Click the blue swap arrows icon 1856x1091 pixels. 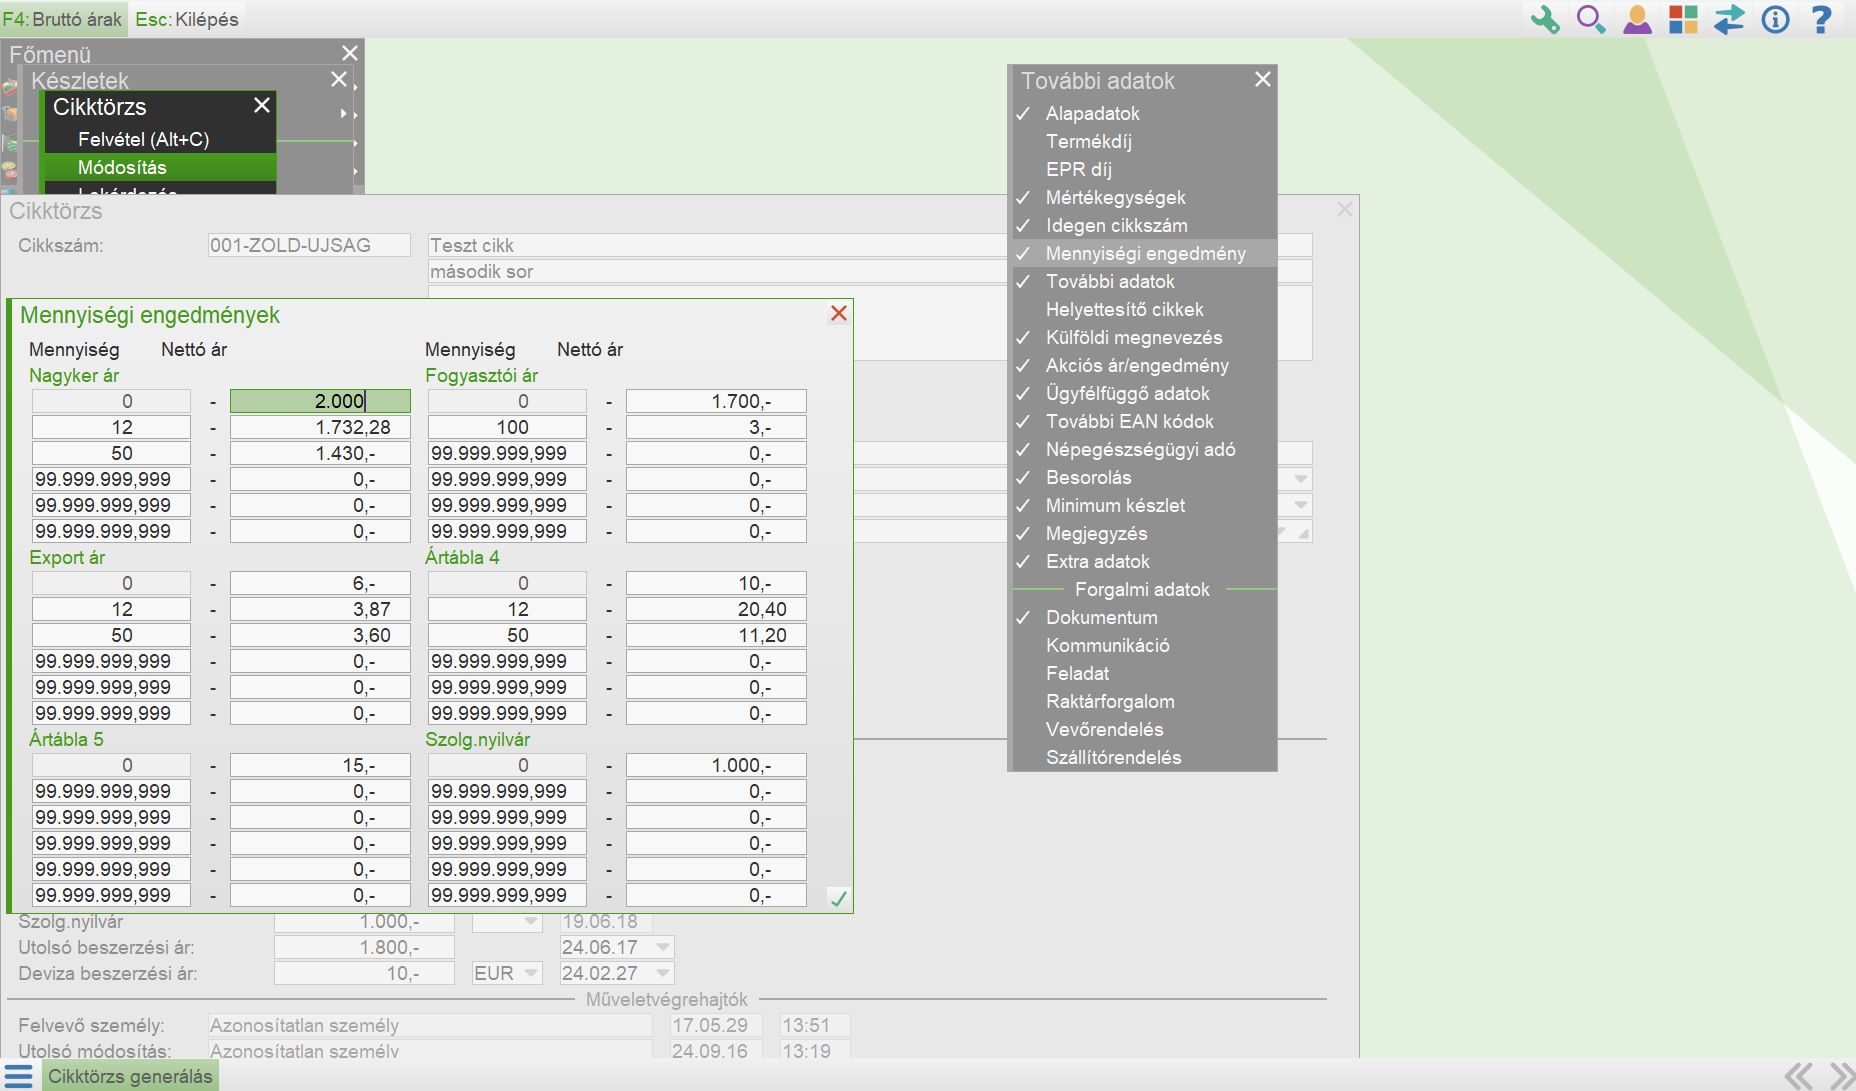tap(1729, 19)
